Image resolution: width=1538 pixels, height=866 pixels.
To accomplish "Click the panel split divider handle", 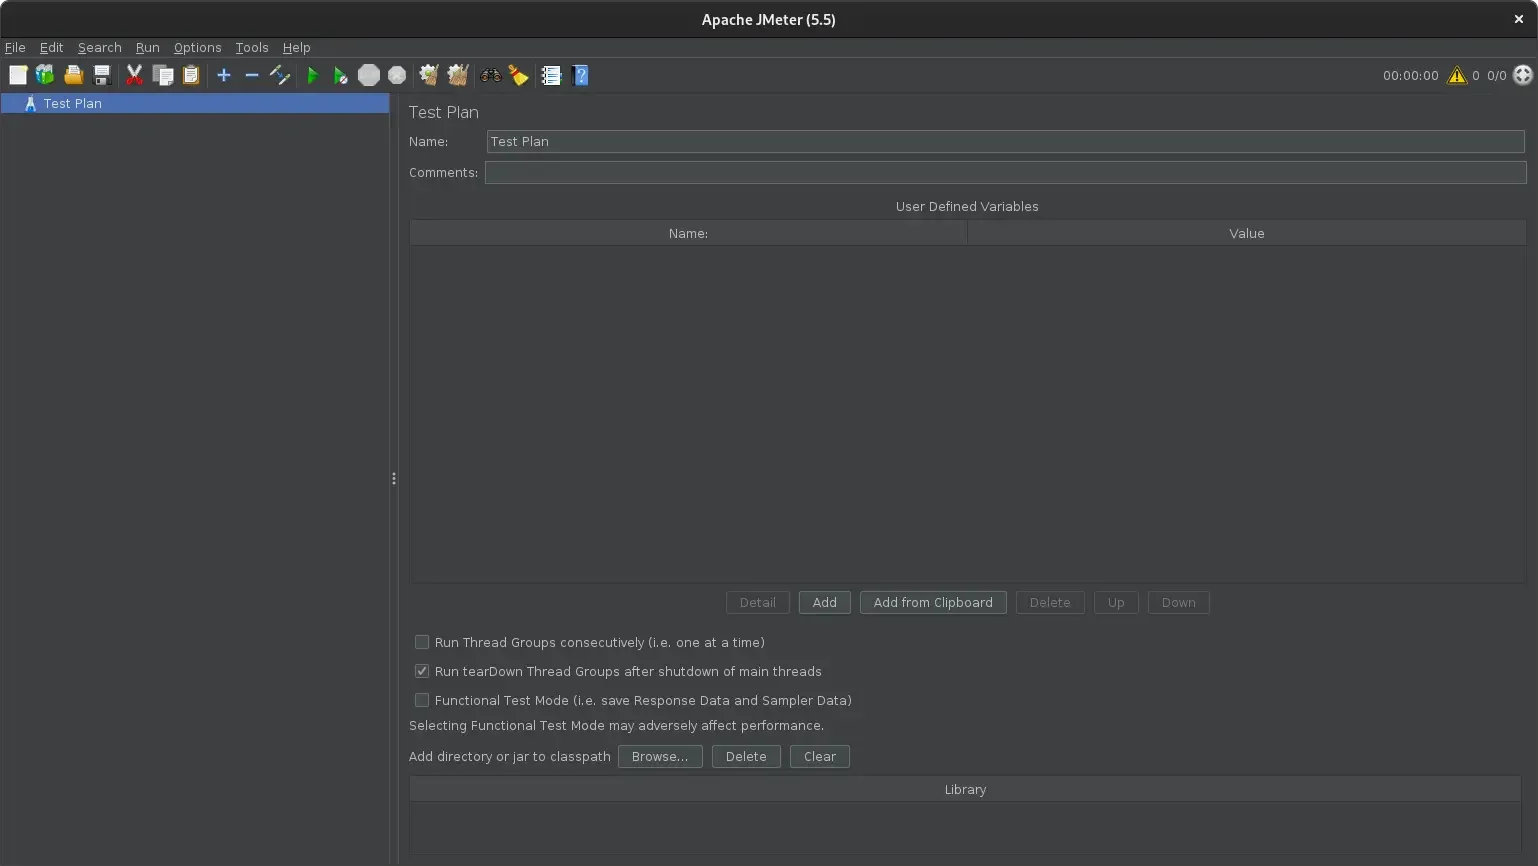I will coord(394,479).
